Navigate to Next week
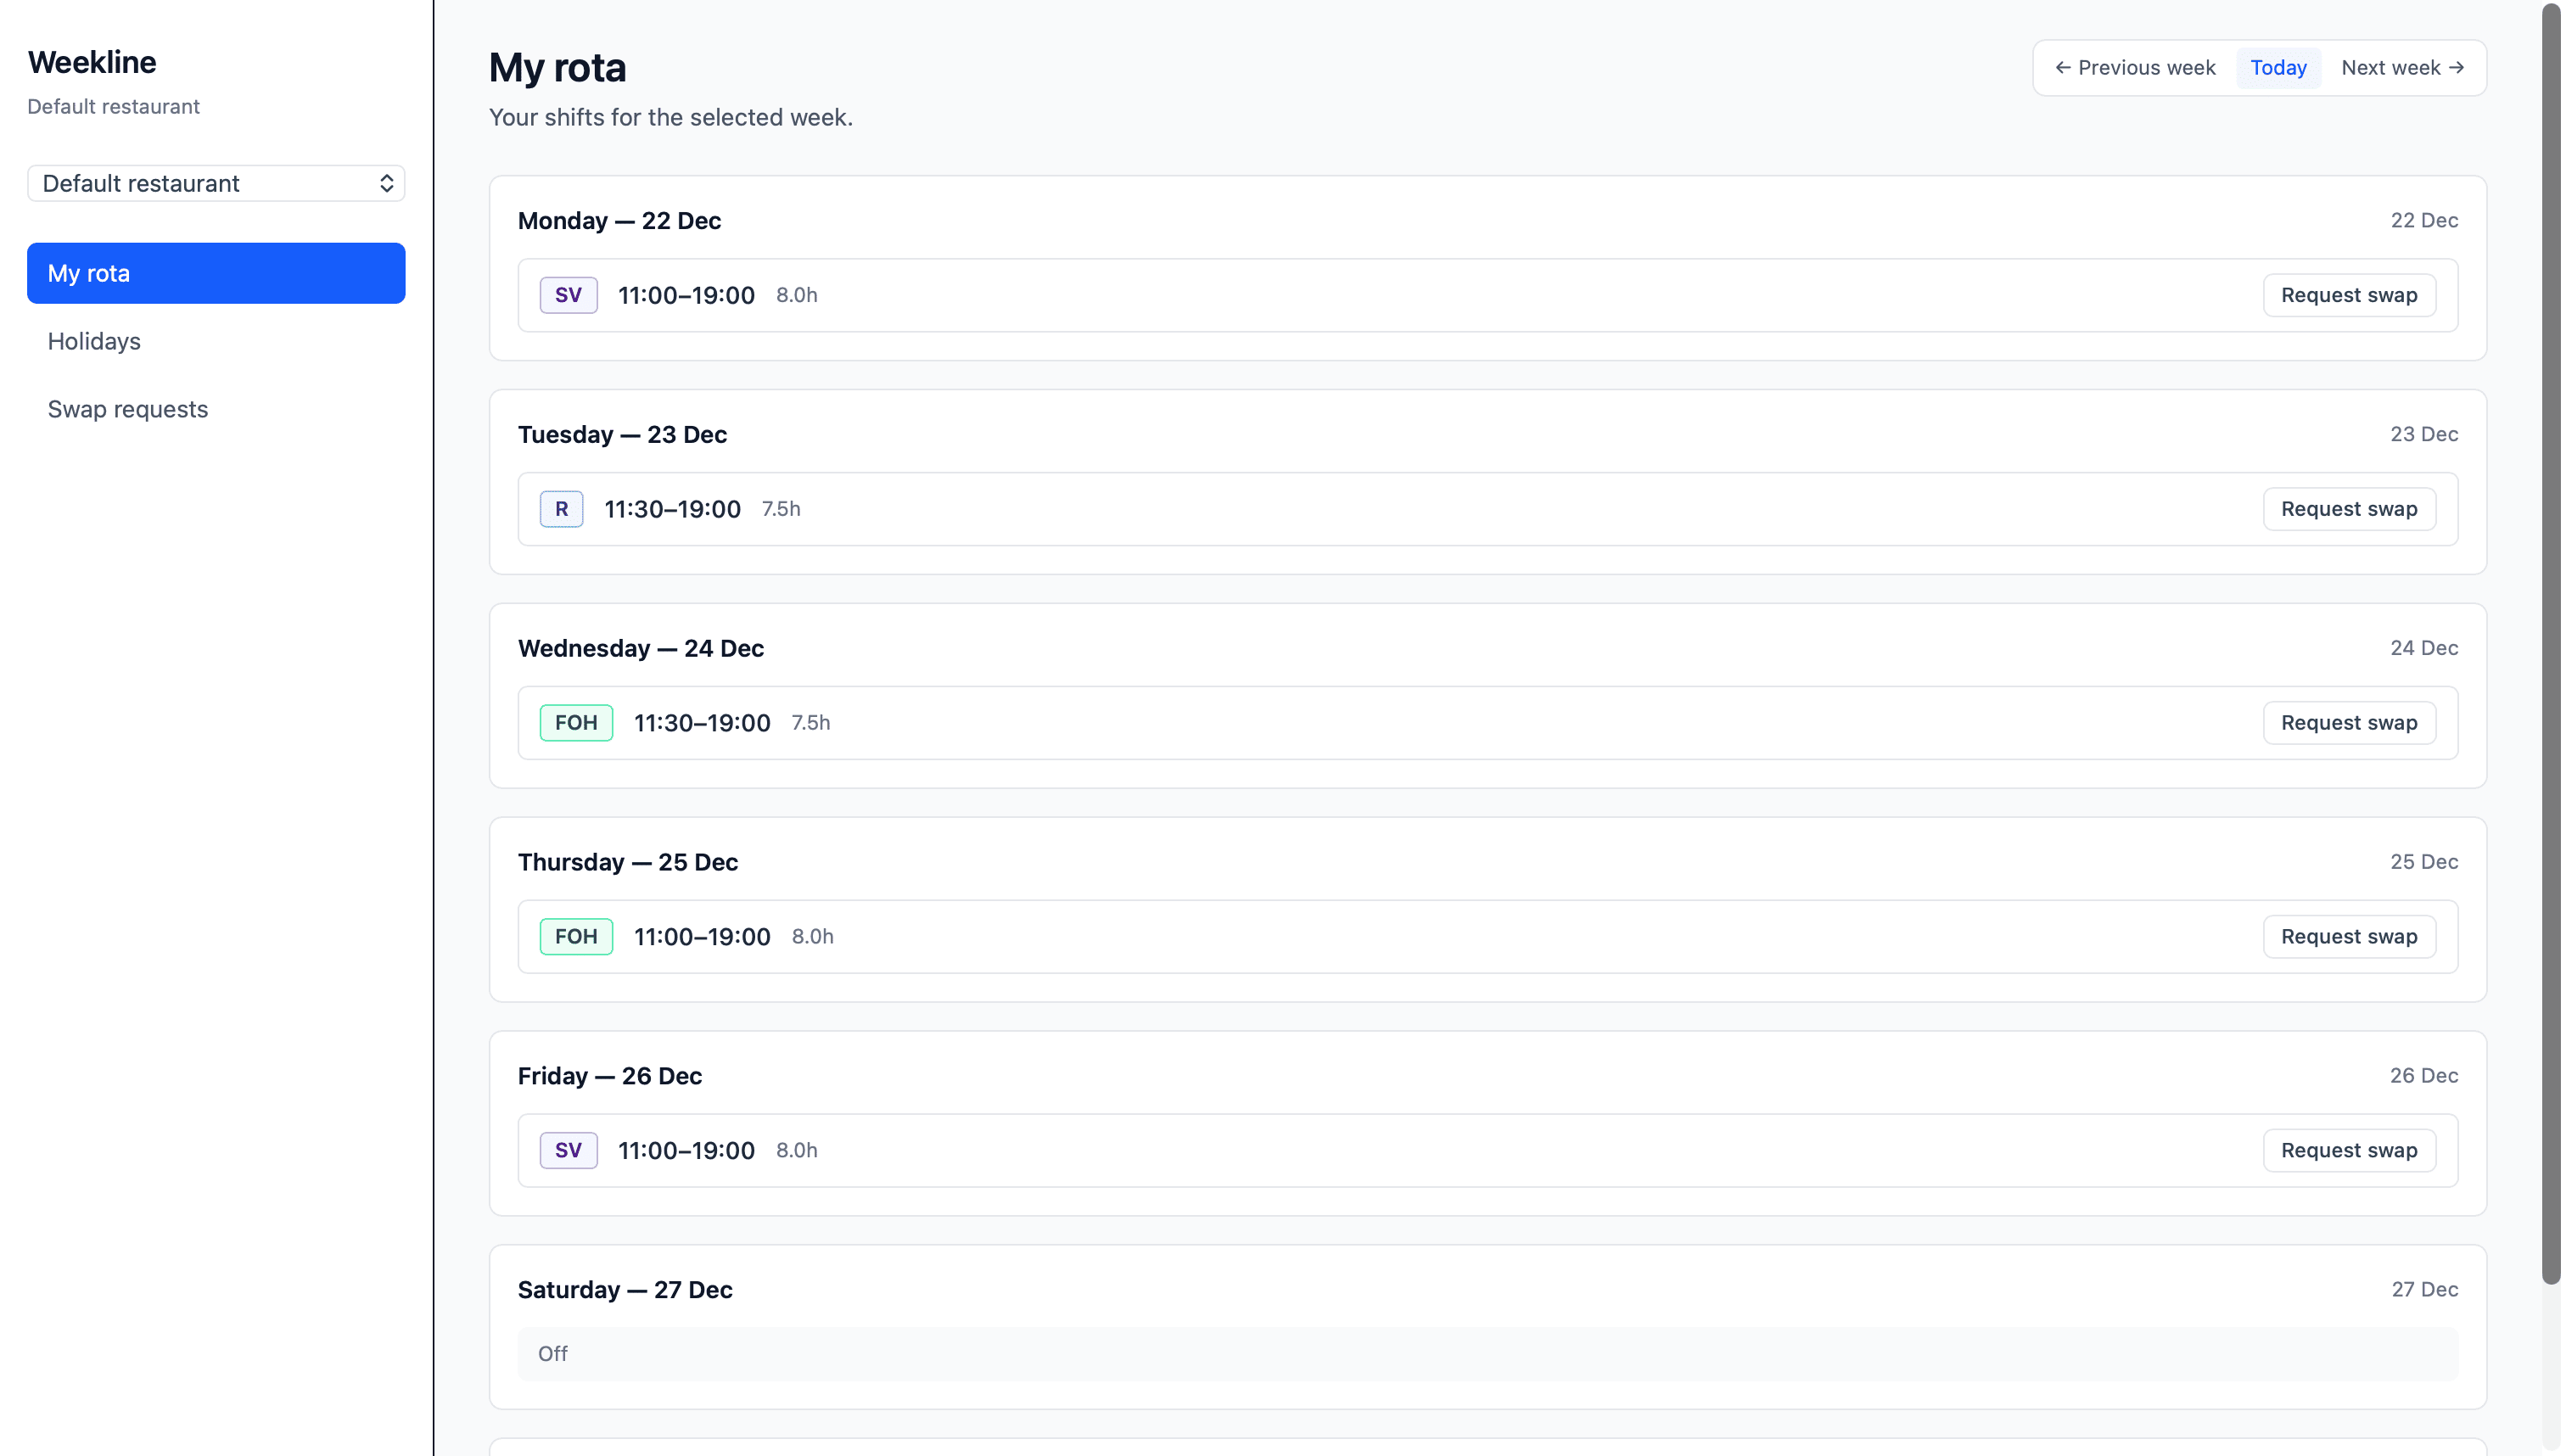 2401,67
